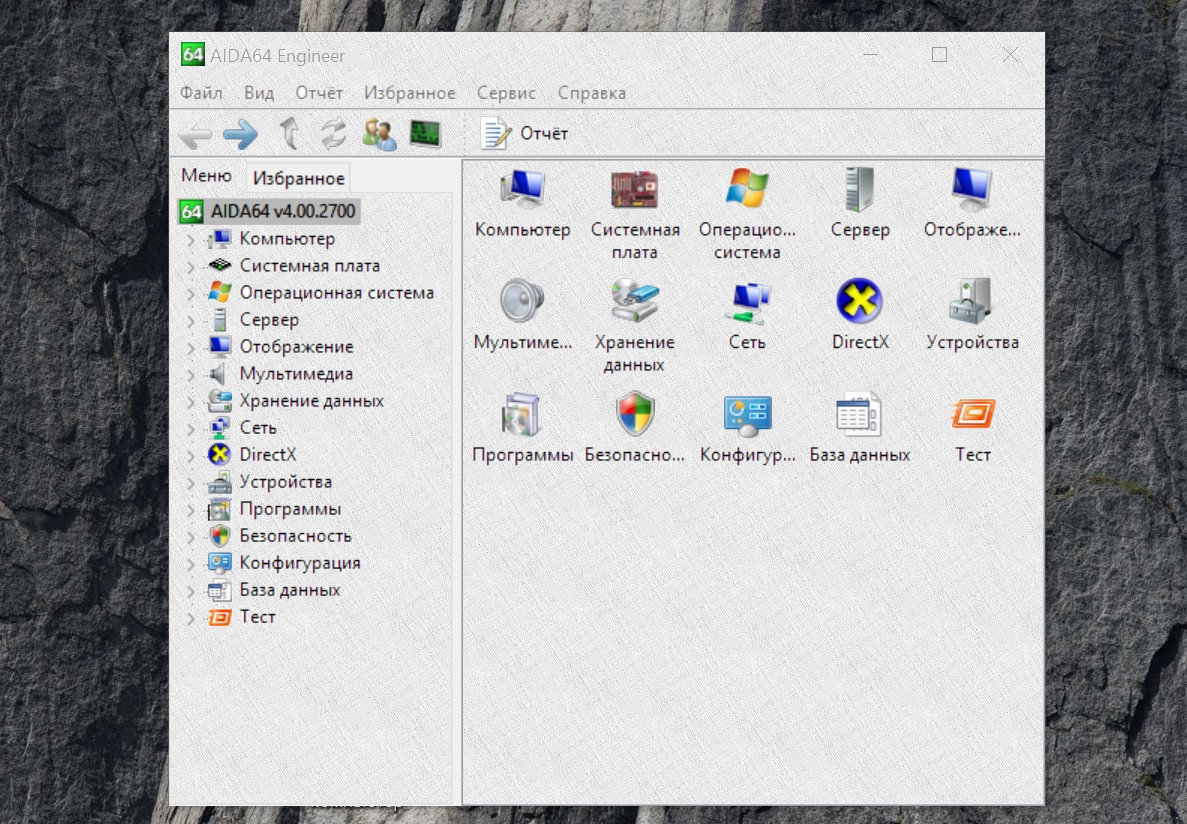1187x824 pixels.
Task: Open the Компьютер icon in the main pane
Action: pyautogui.click(x=522, y=189)
